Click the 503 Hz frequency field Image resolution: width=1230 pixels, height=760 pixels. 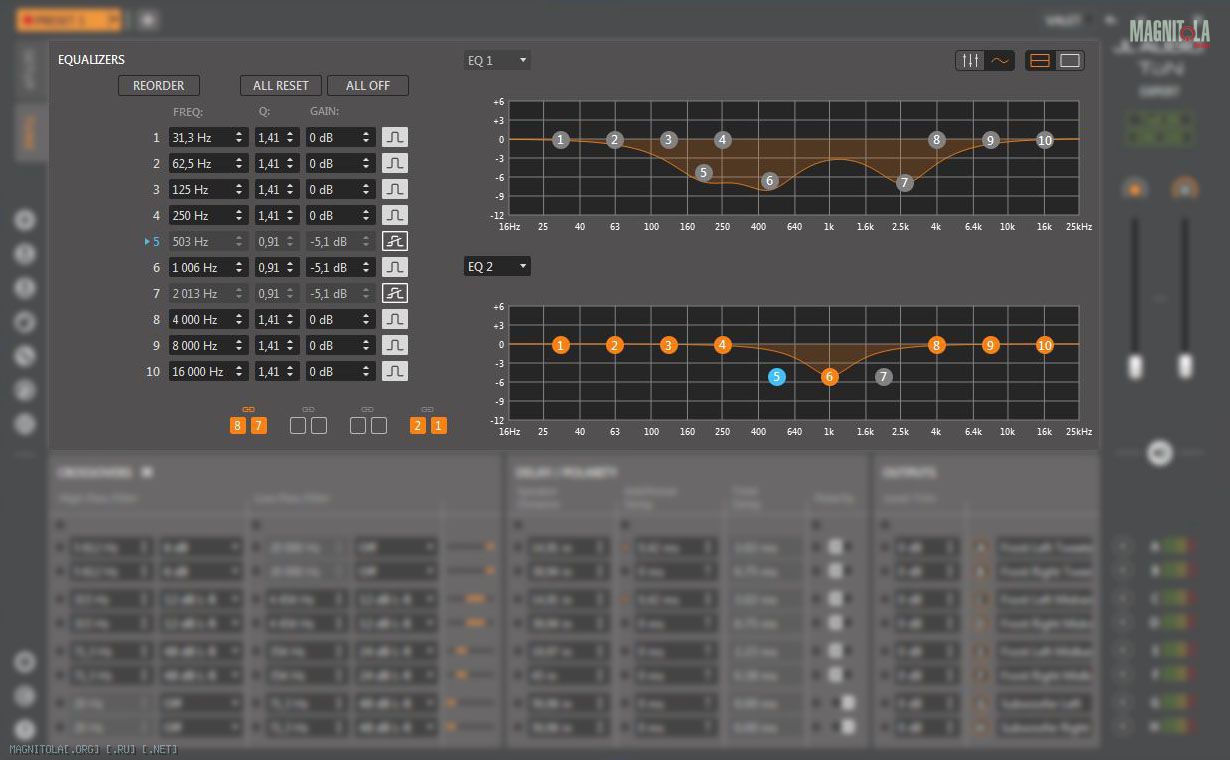(x=208, y=241)
